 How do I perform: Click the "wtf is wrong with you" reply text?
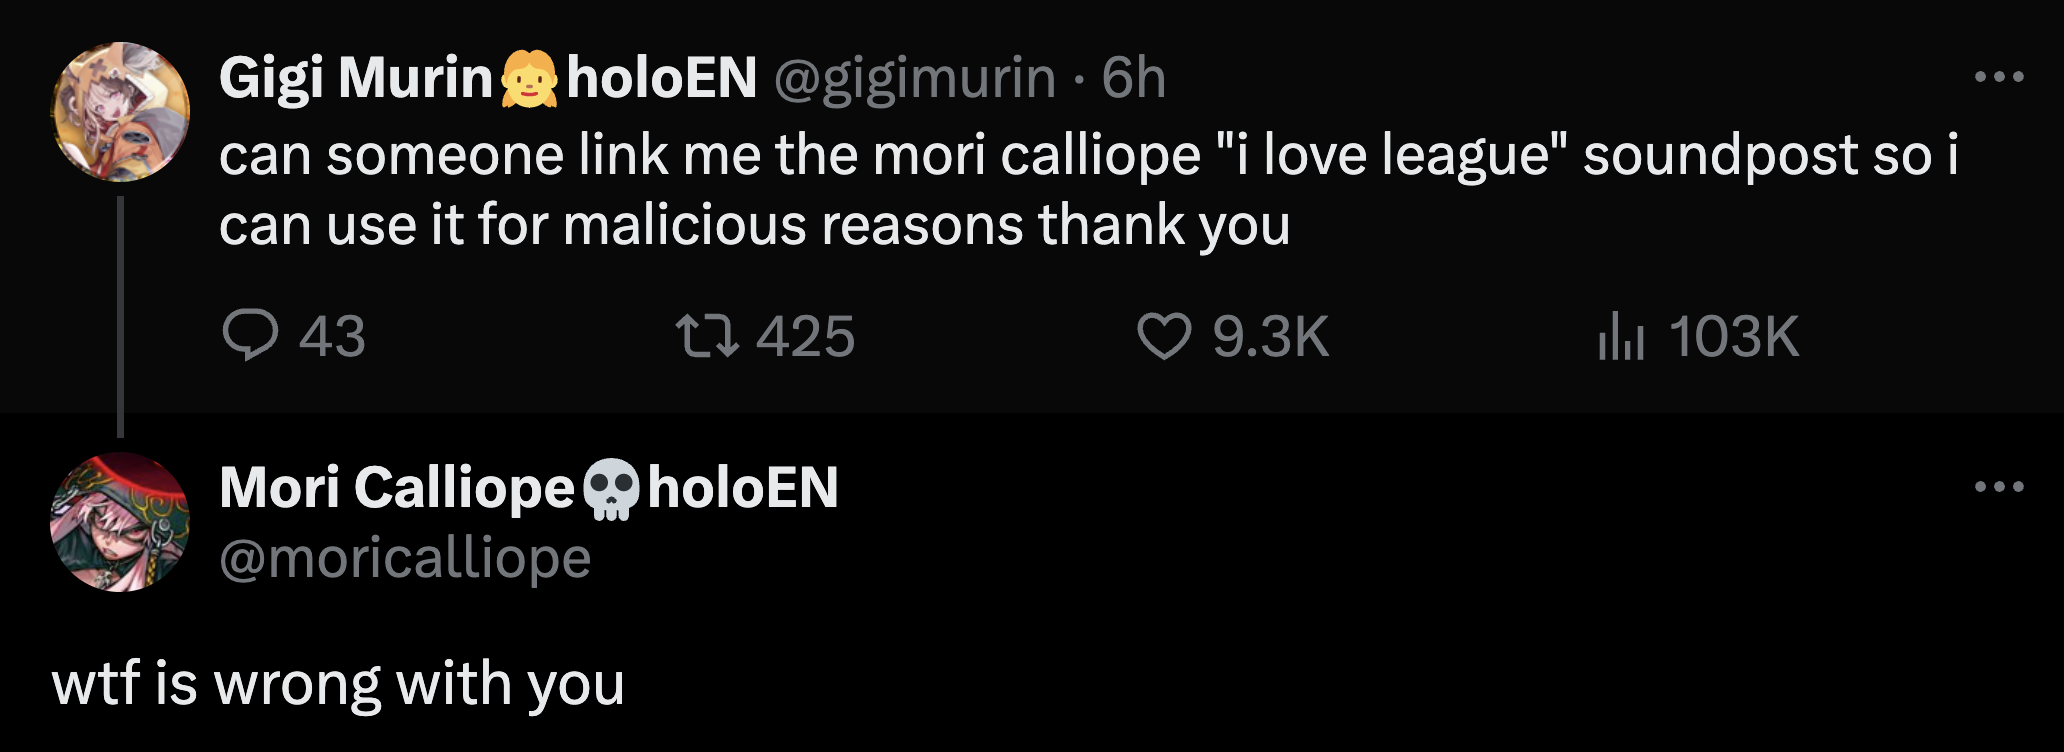pyautogui.click(x=338, y=684)
